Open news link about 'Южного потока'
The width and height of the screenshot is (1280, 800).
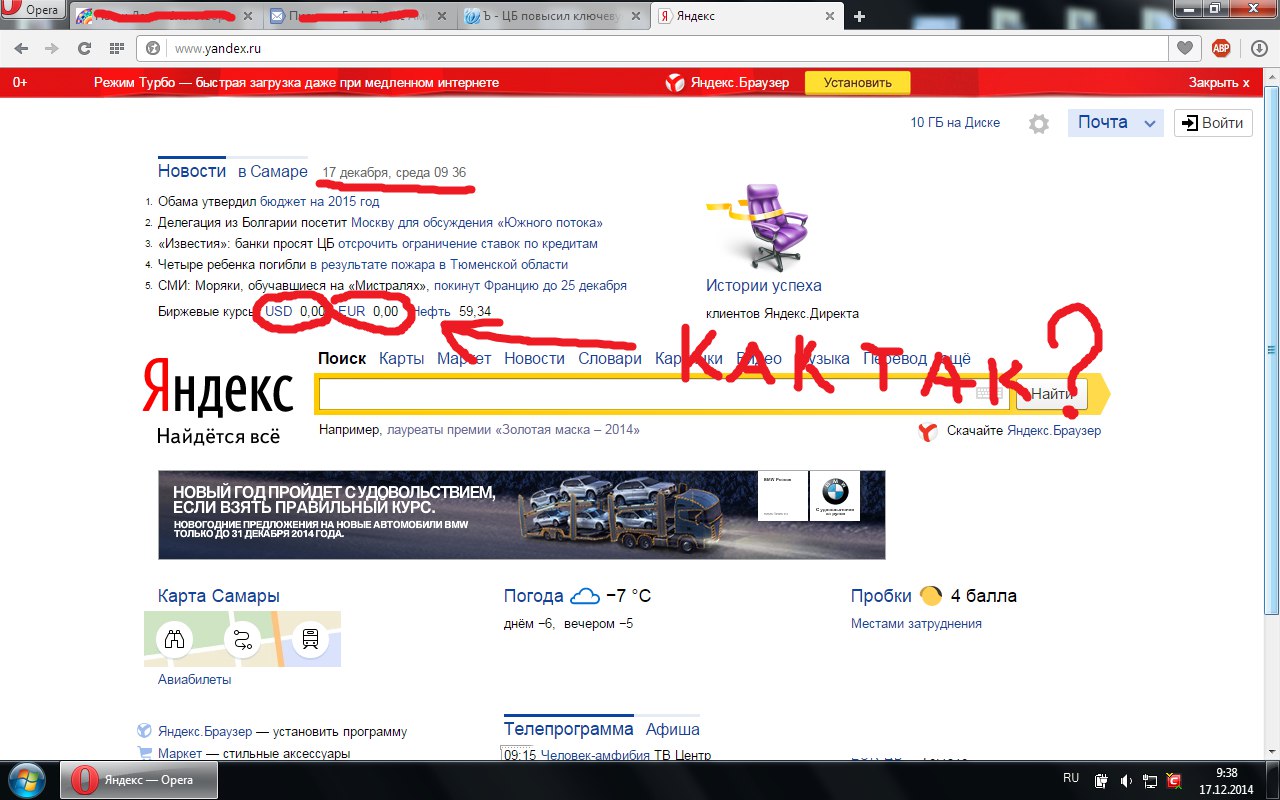pos(477,222)
